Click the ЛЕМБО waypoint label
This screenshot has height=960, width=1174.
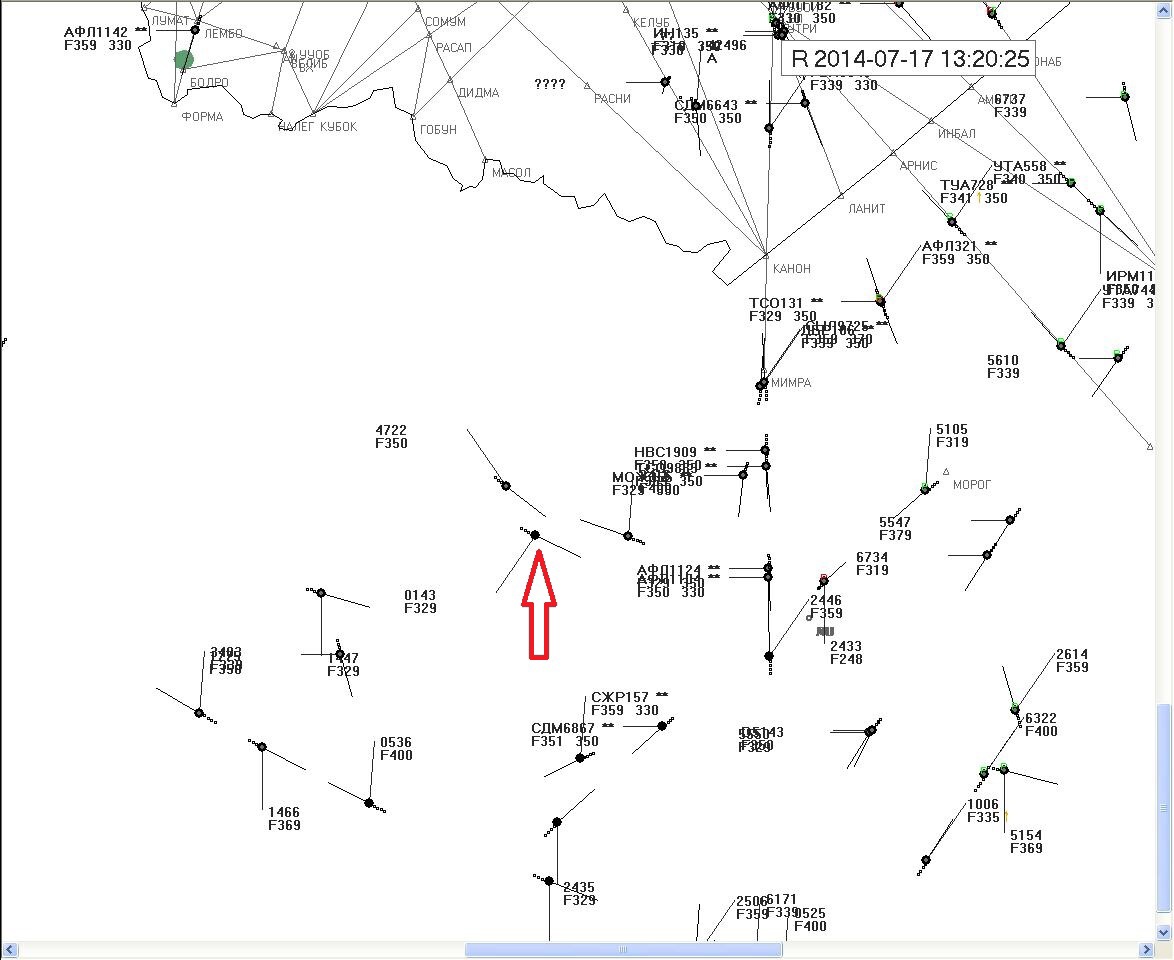point(223,34)
